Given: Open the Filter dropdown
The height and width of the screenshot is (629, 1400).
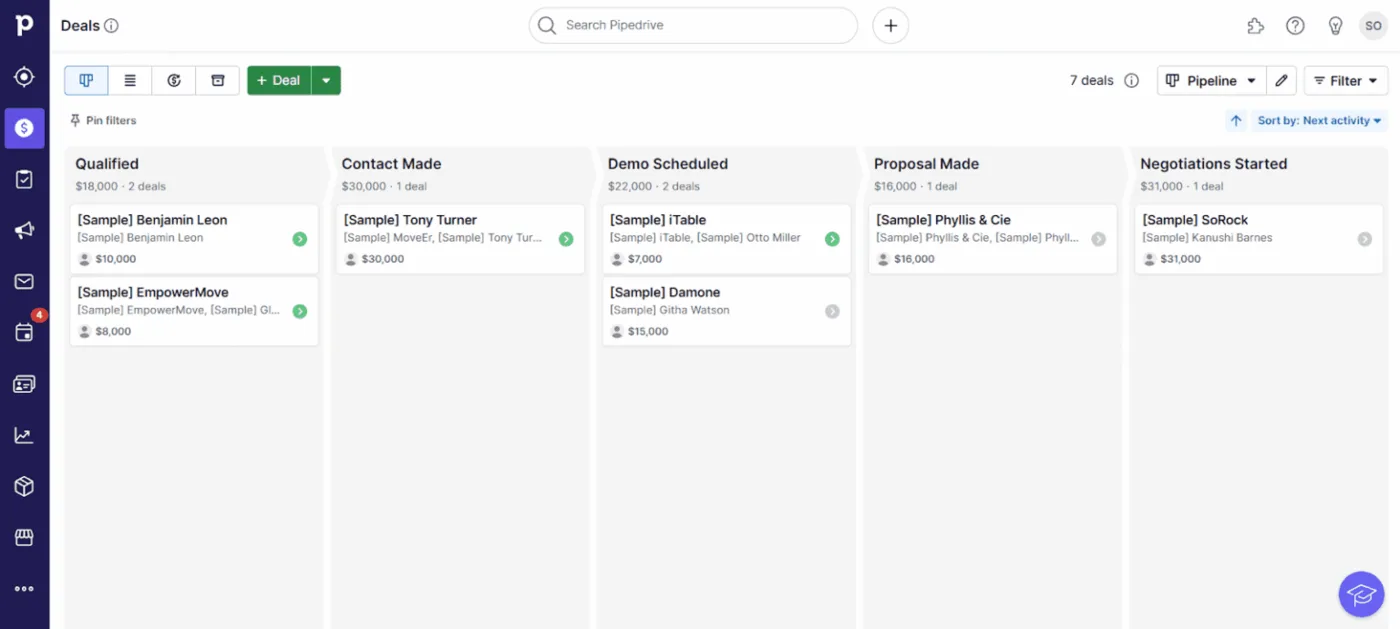Looking at the screenshot, I should (x=1345, y=80).
